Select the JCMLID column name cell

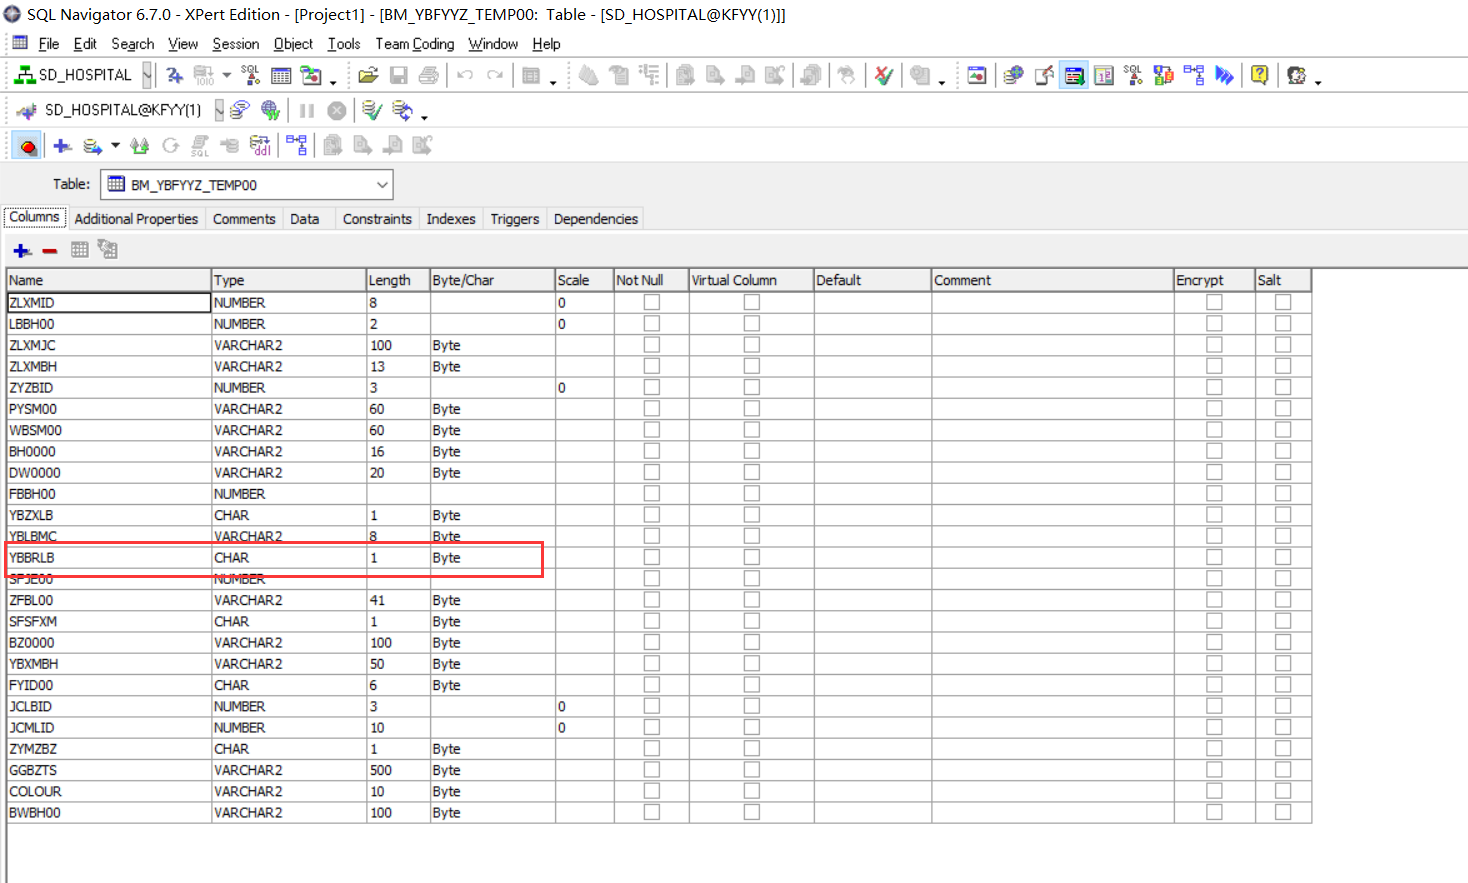(109, 727)
